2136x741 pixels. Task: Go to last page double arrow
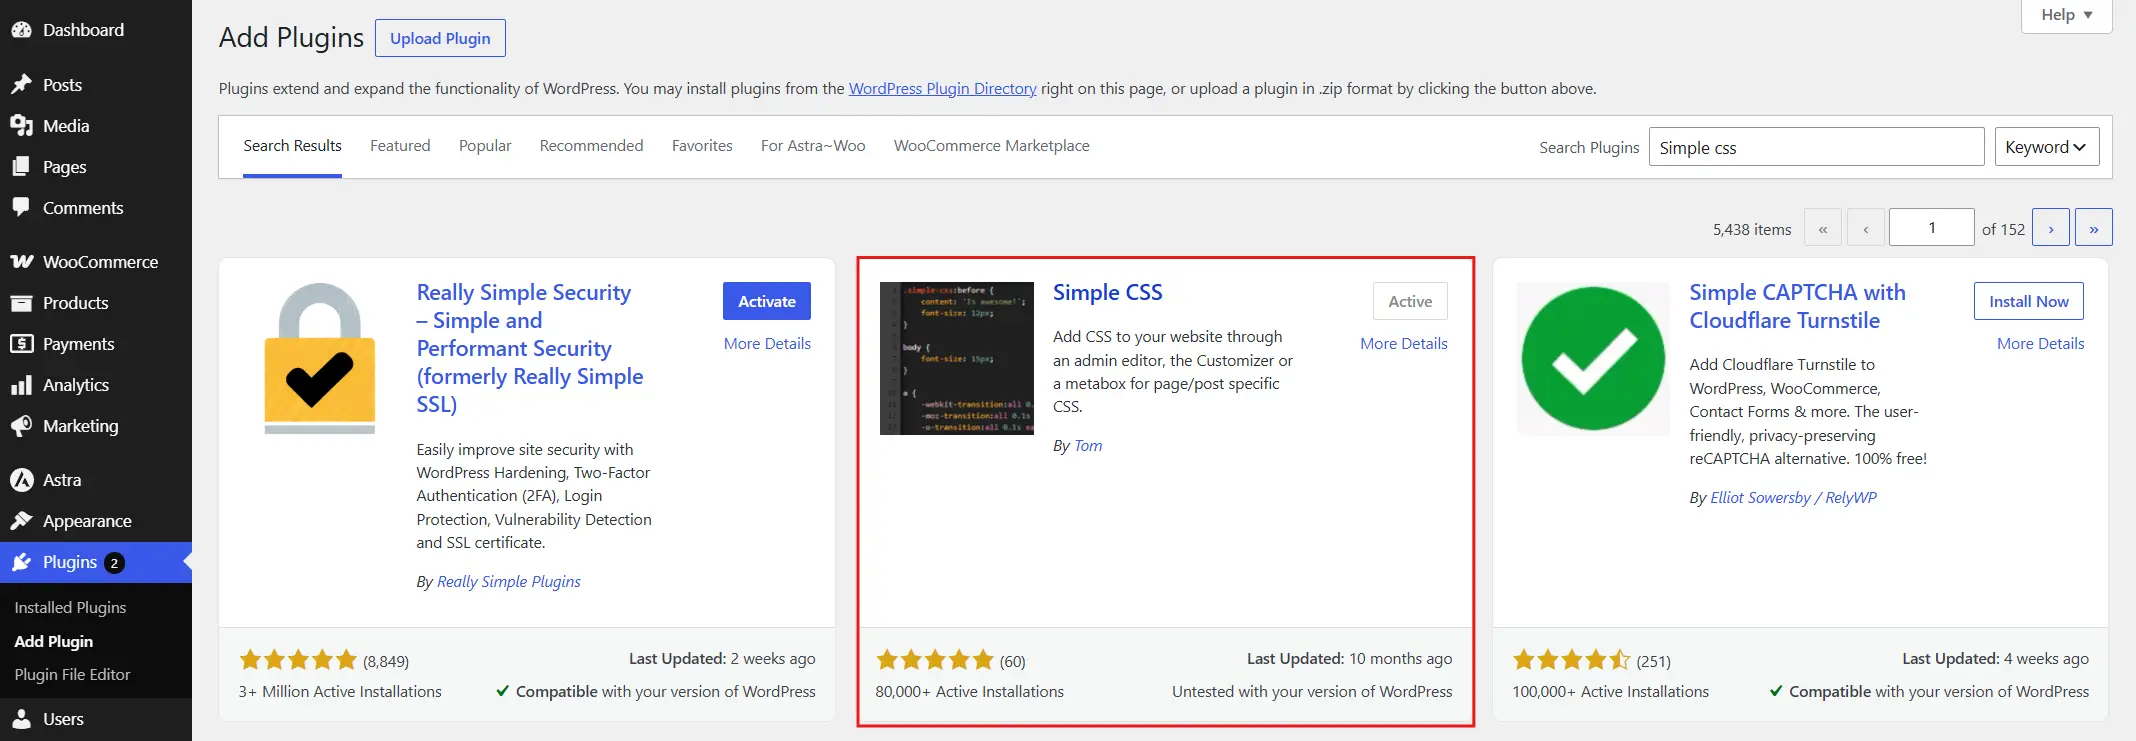click(2094, 228)
